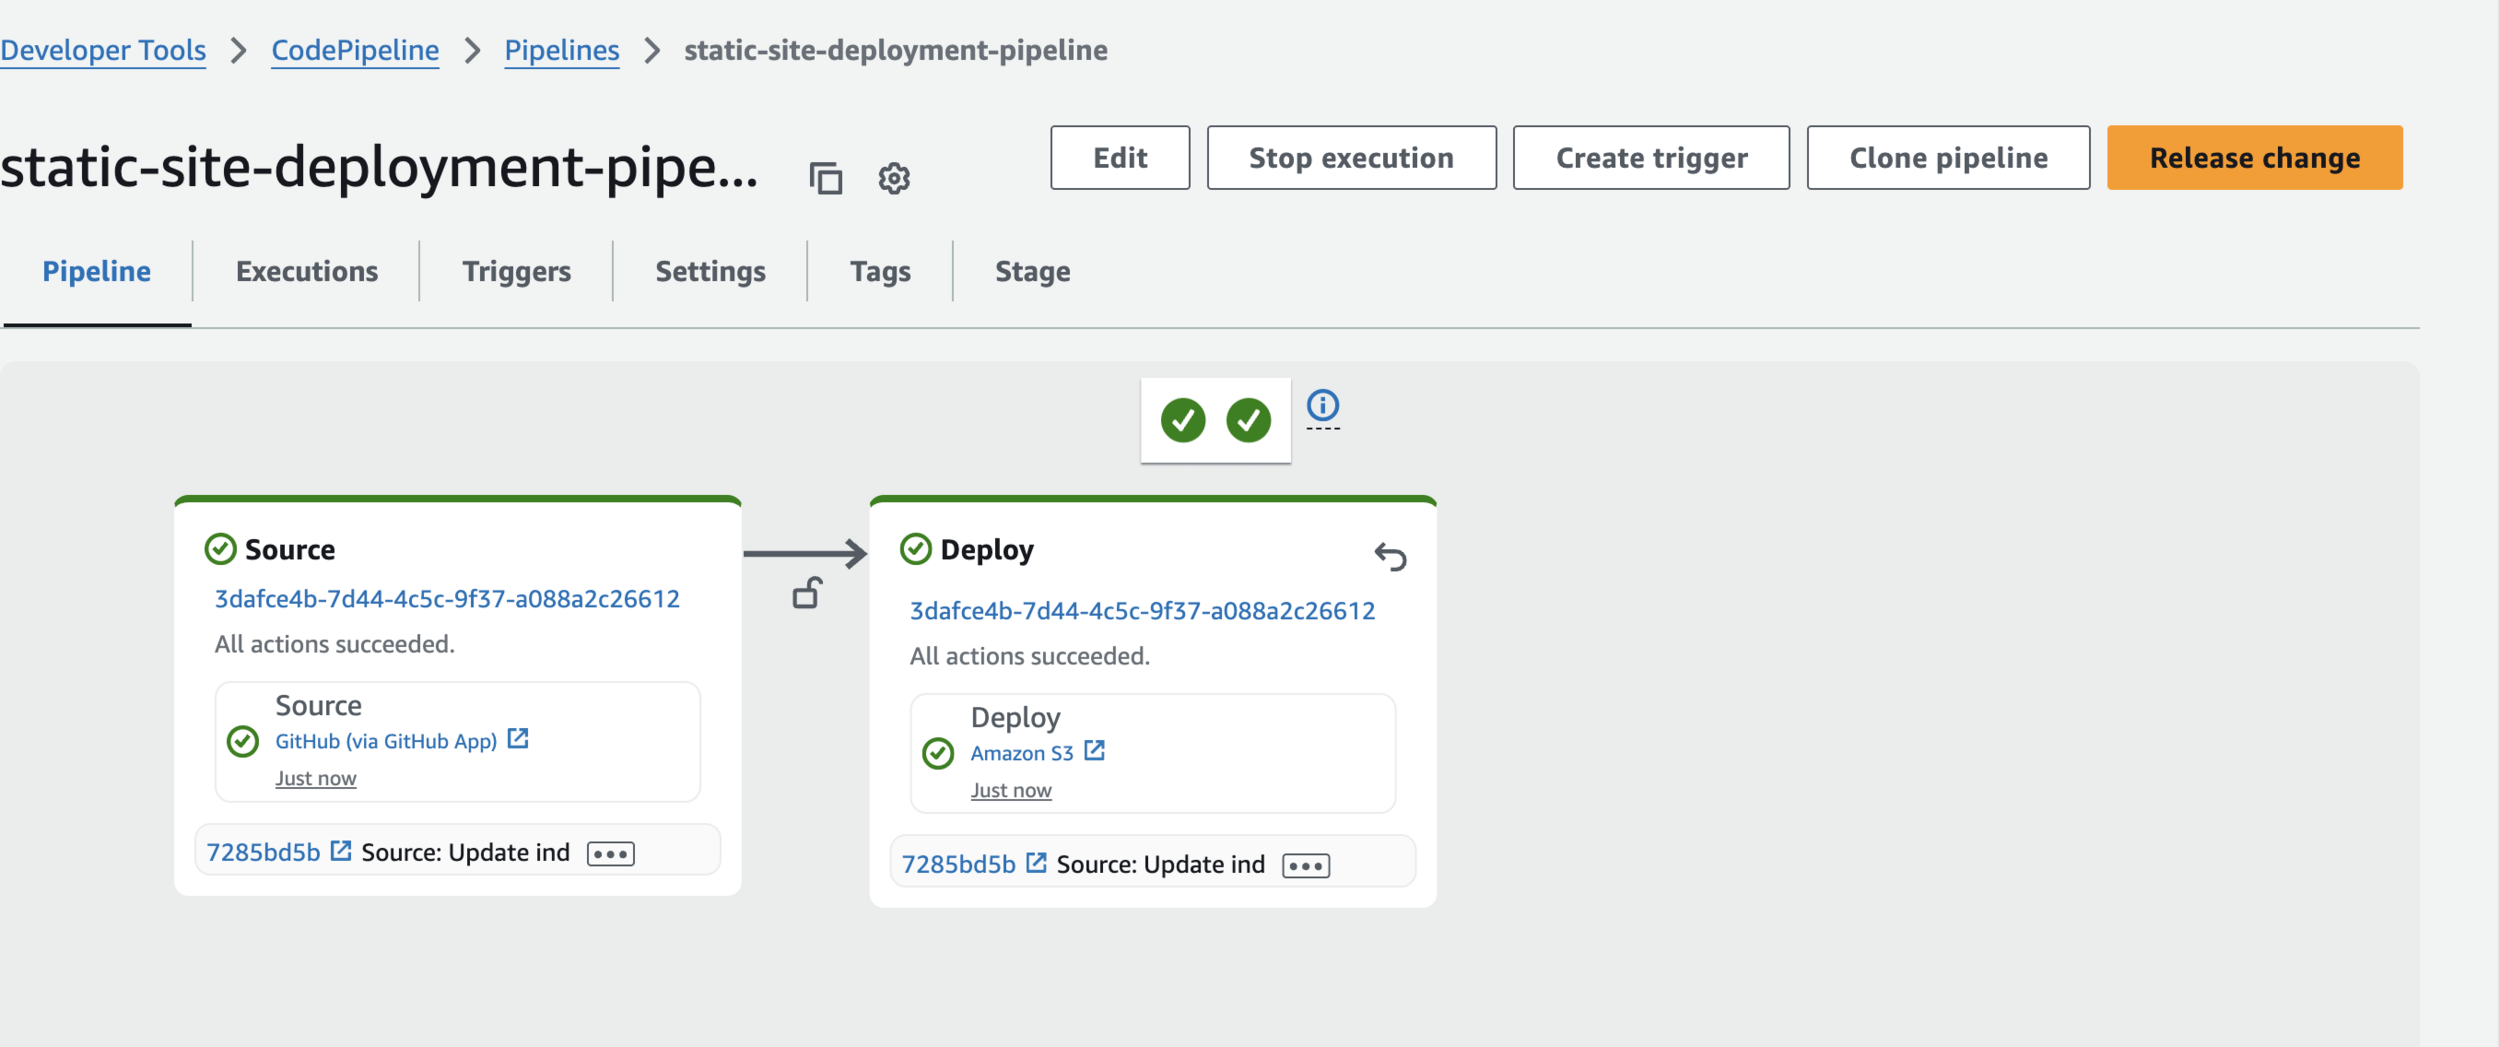Click the Deploy stage success status icon

916,549
